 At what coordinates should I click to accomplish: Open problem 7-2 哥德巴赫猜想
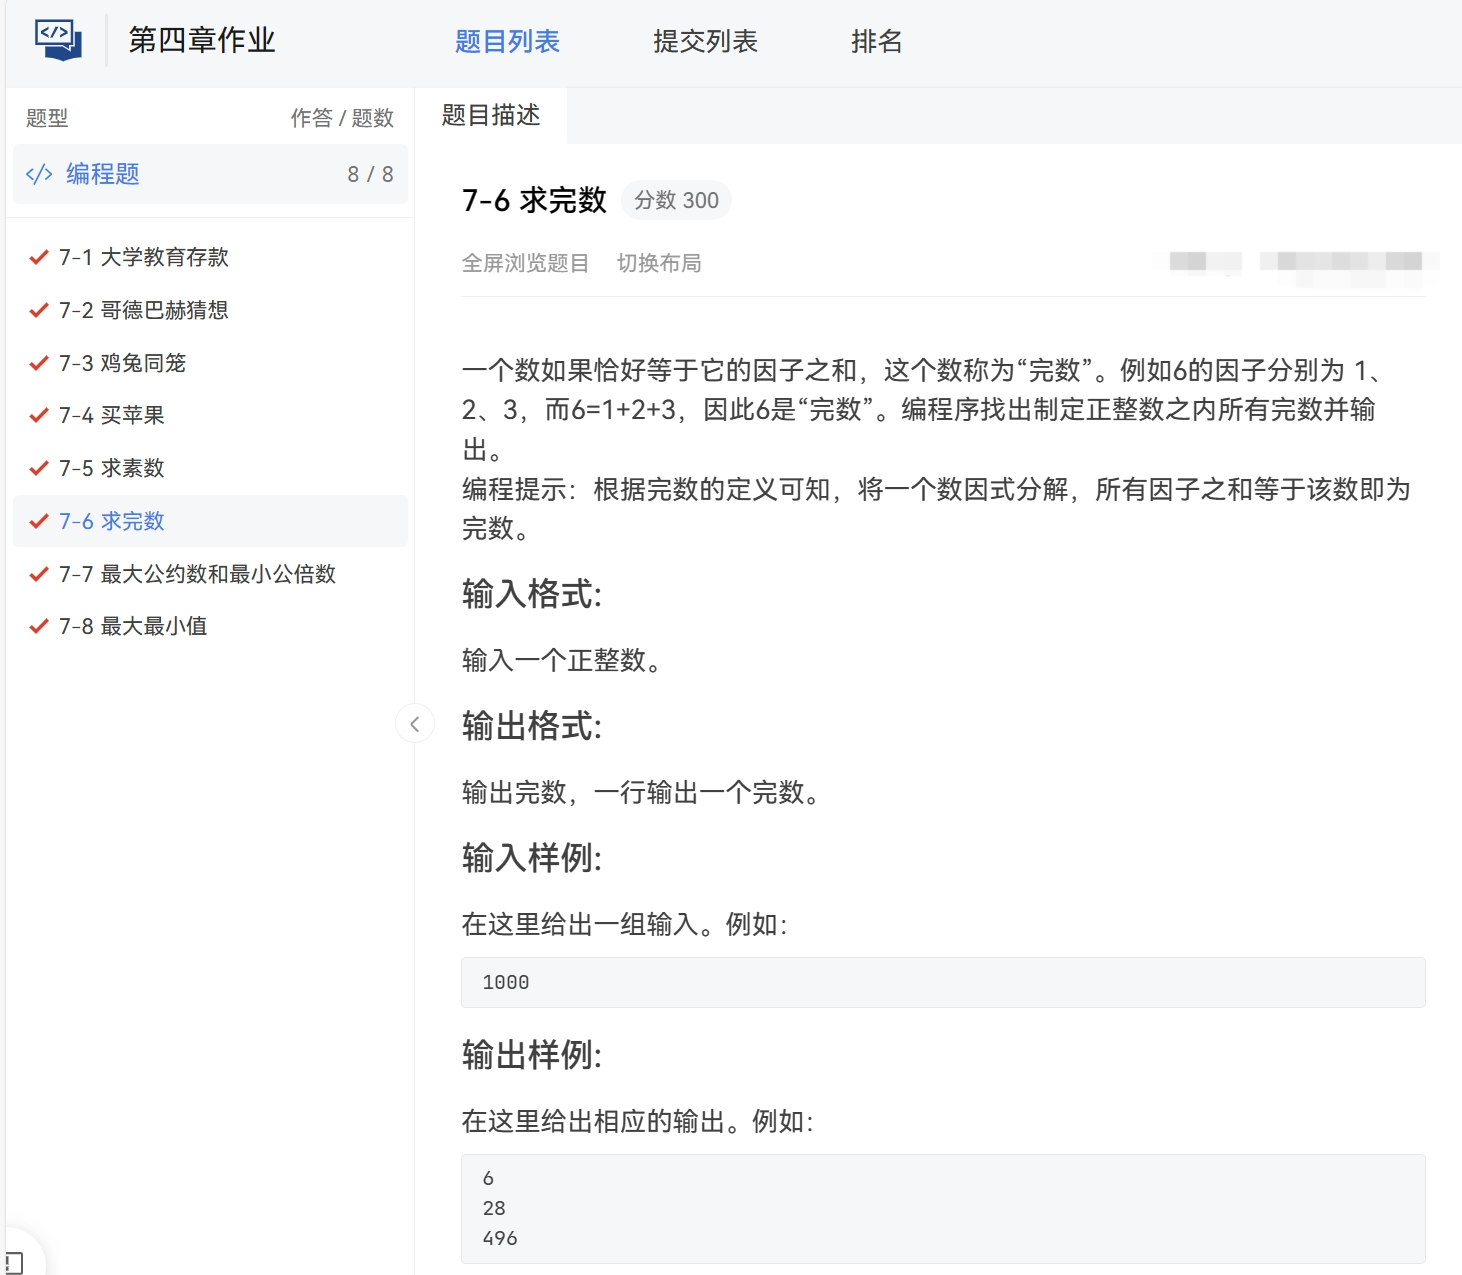(x=210, y=310)
